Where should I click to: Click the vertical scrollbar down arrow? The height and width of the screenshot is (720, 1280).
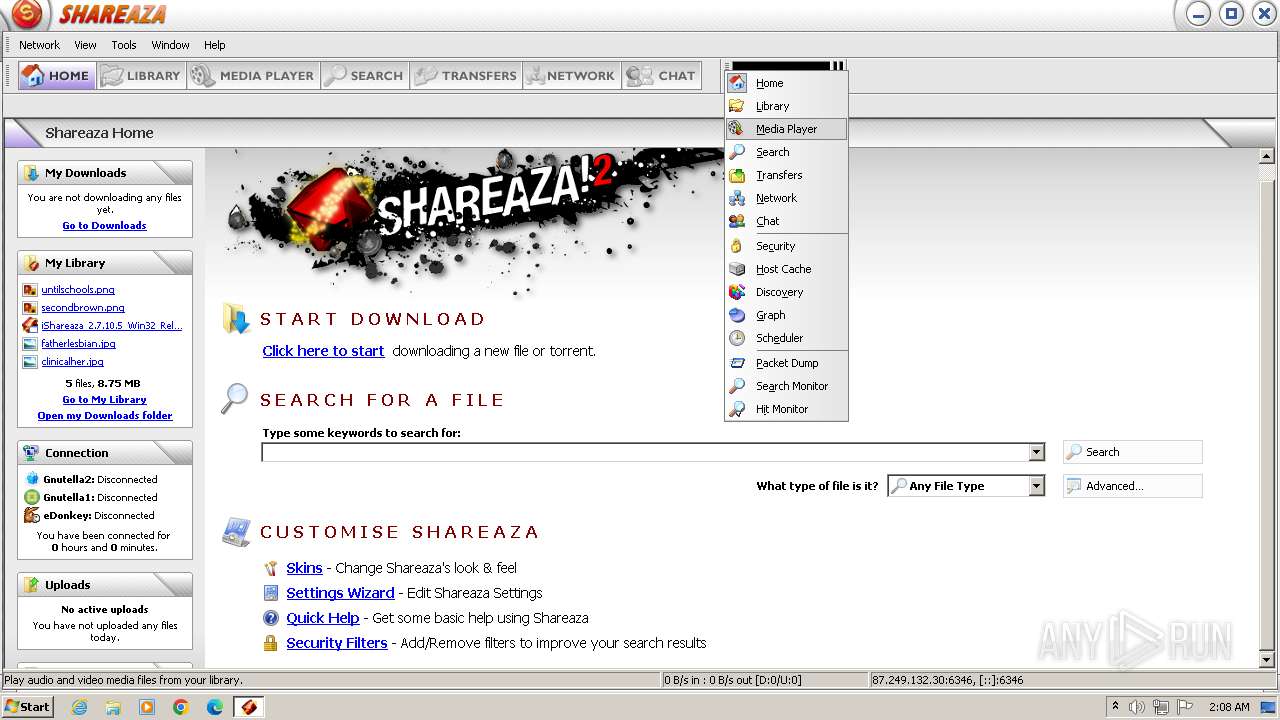click(x=1267, y=660)
